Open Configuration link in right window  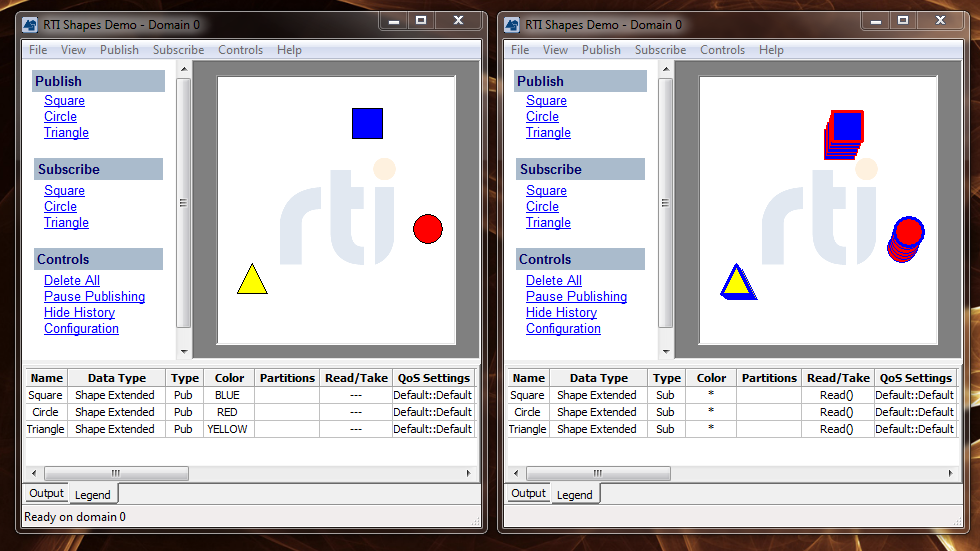[x=563, y=329]
